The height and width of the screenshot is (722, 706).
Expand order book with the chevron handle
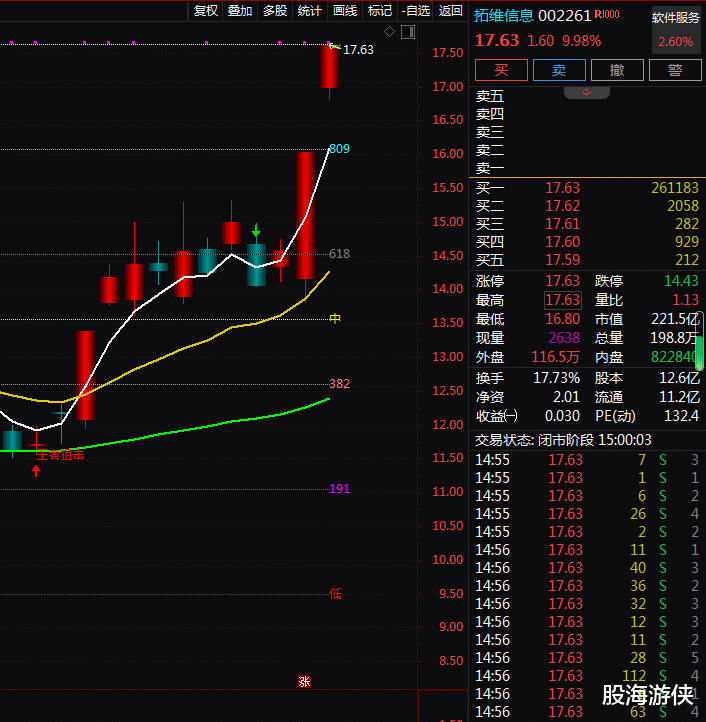coord(587,93)
